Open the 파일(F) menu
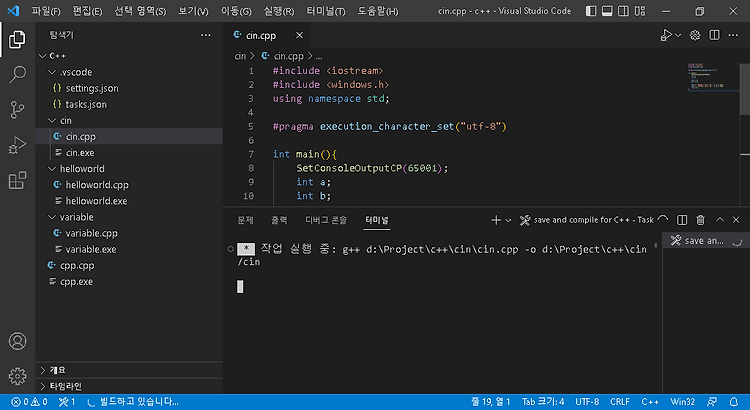Viewport: 750px width, 410px height. click(x=46, y=11)
